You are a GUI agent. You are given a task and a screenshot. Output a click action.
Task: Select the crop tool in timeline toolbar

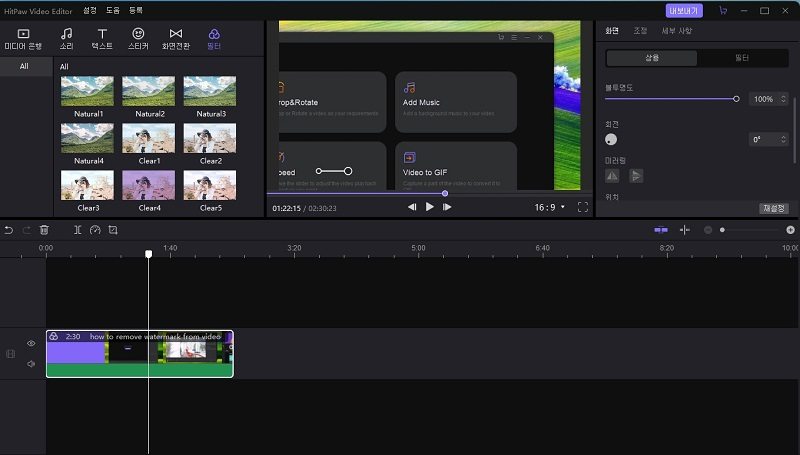[113, 230]
